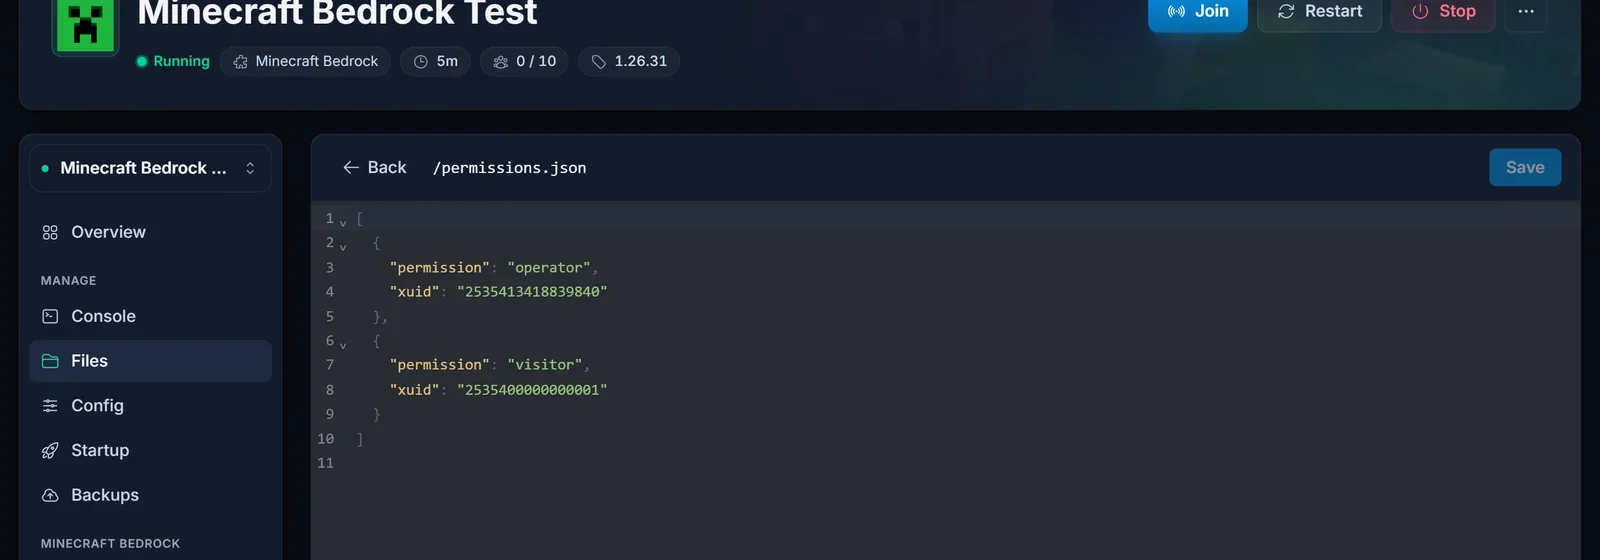Restart the server
Viewport: 1600px width, 560px height.
tap(1319, 13)
